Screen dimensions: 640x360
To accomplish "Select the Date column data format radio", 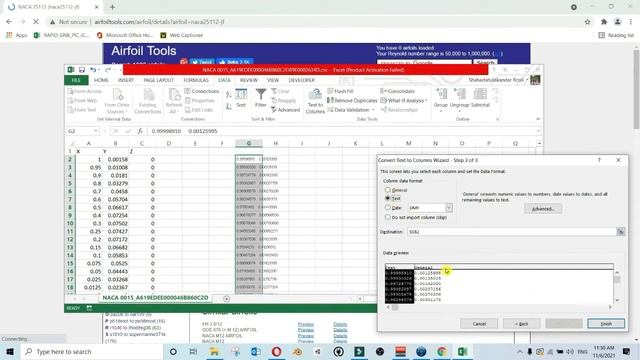I will (x=388, y=207).
